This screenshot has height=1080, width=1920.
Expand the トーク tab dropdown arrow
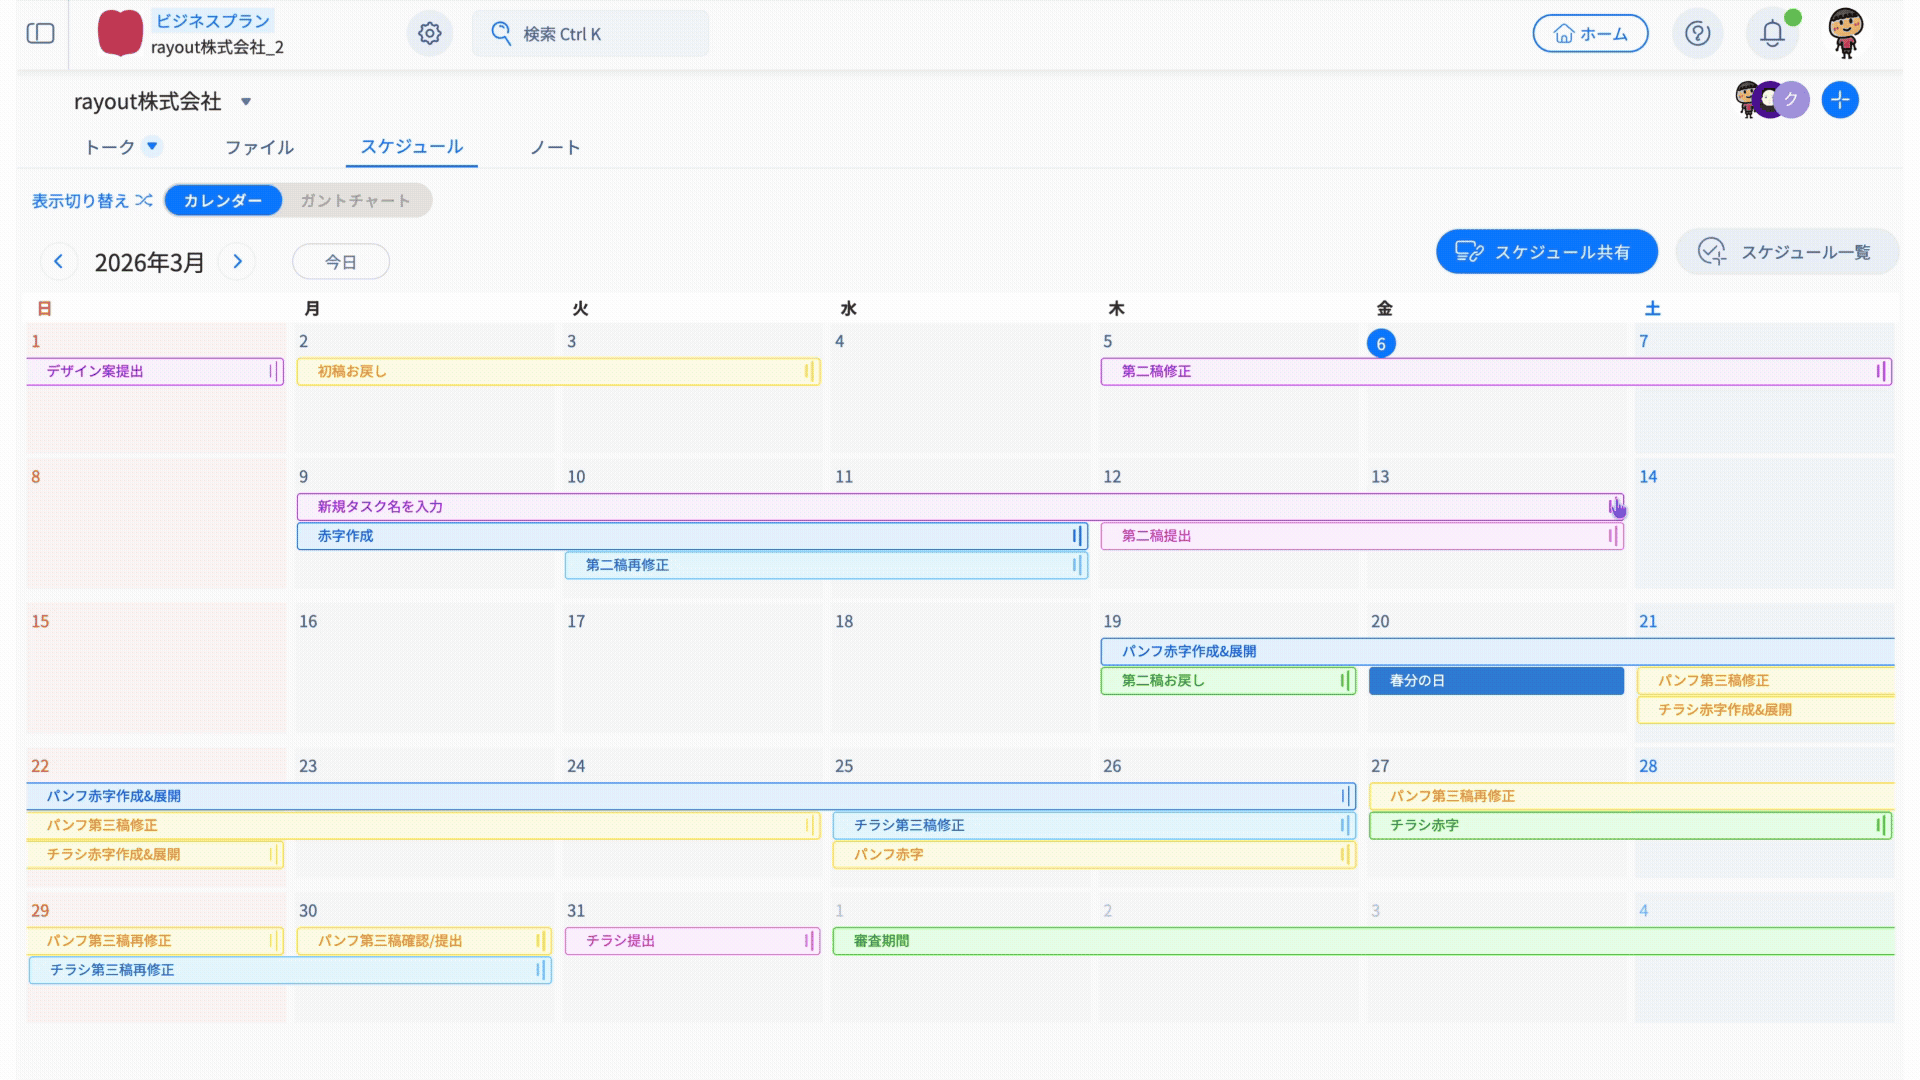152,146
